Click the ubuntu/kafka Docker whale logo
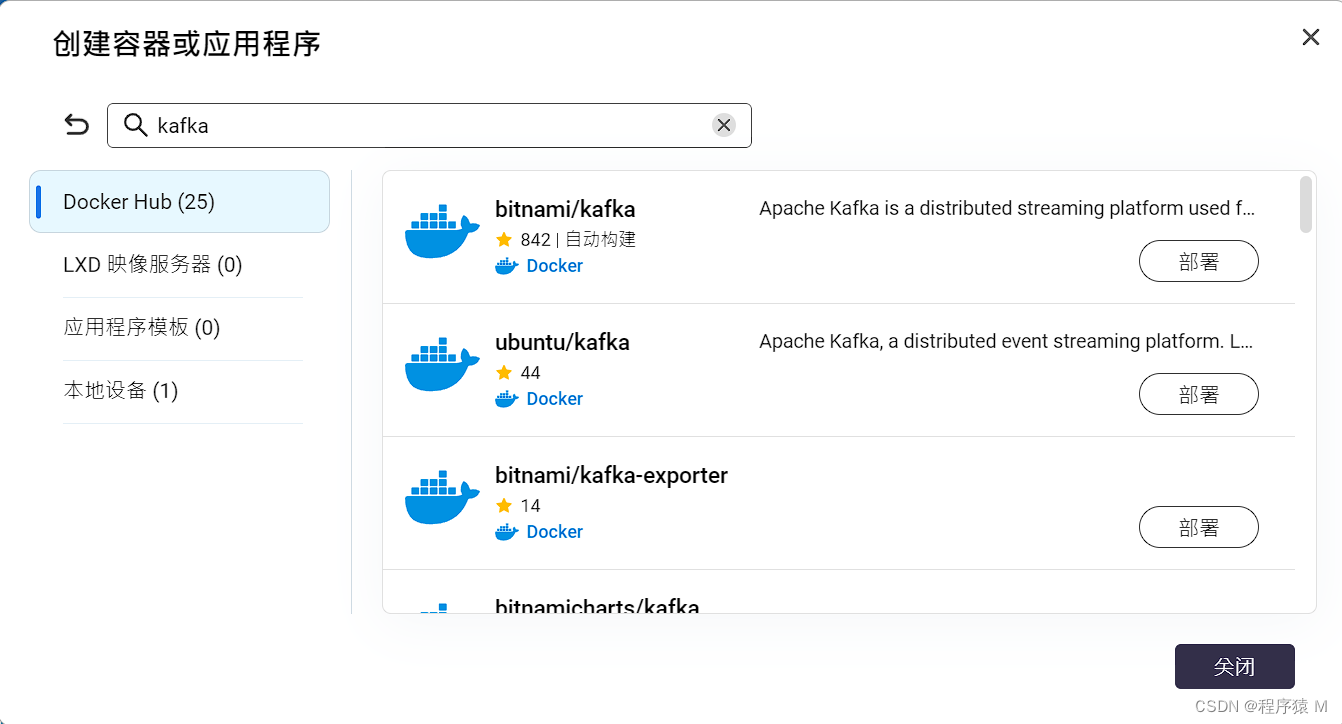1342x724 pixels. [442, 366]
